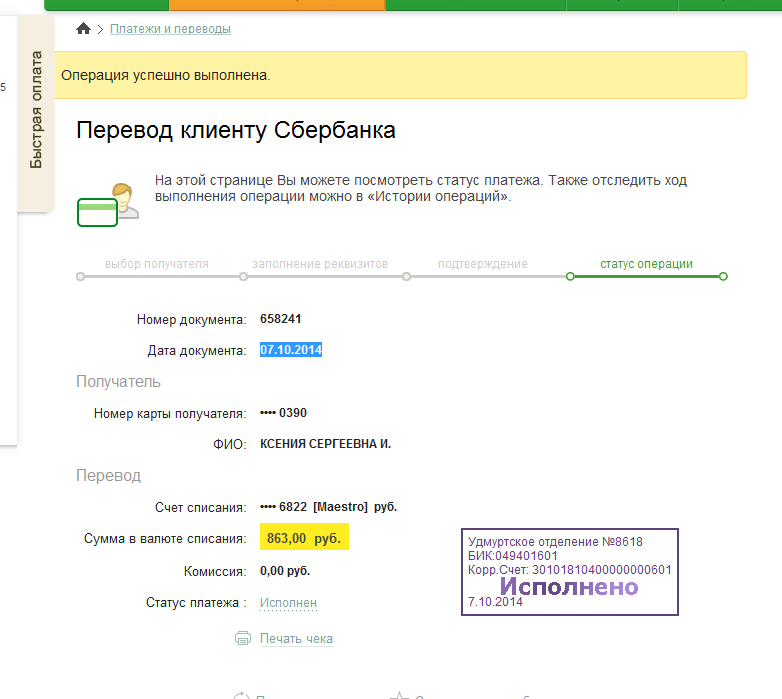Click the name КСЕНИЯ СЕРГЕЕВНА И.
Screen dimensions: 782x699
[325, 444]
